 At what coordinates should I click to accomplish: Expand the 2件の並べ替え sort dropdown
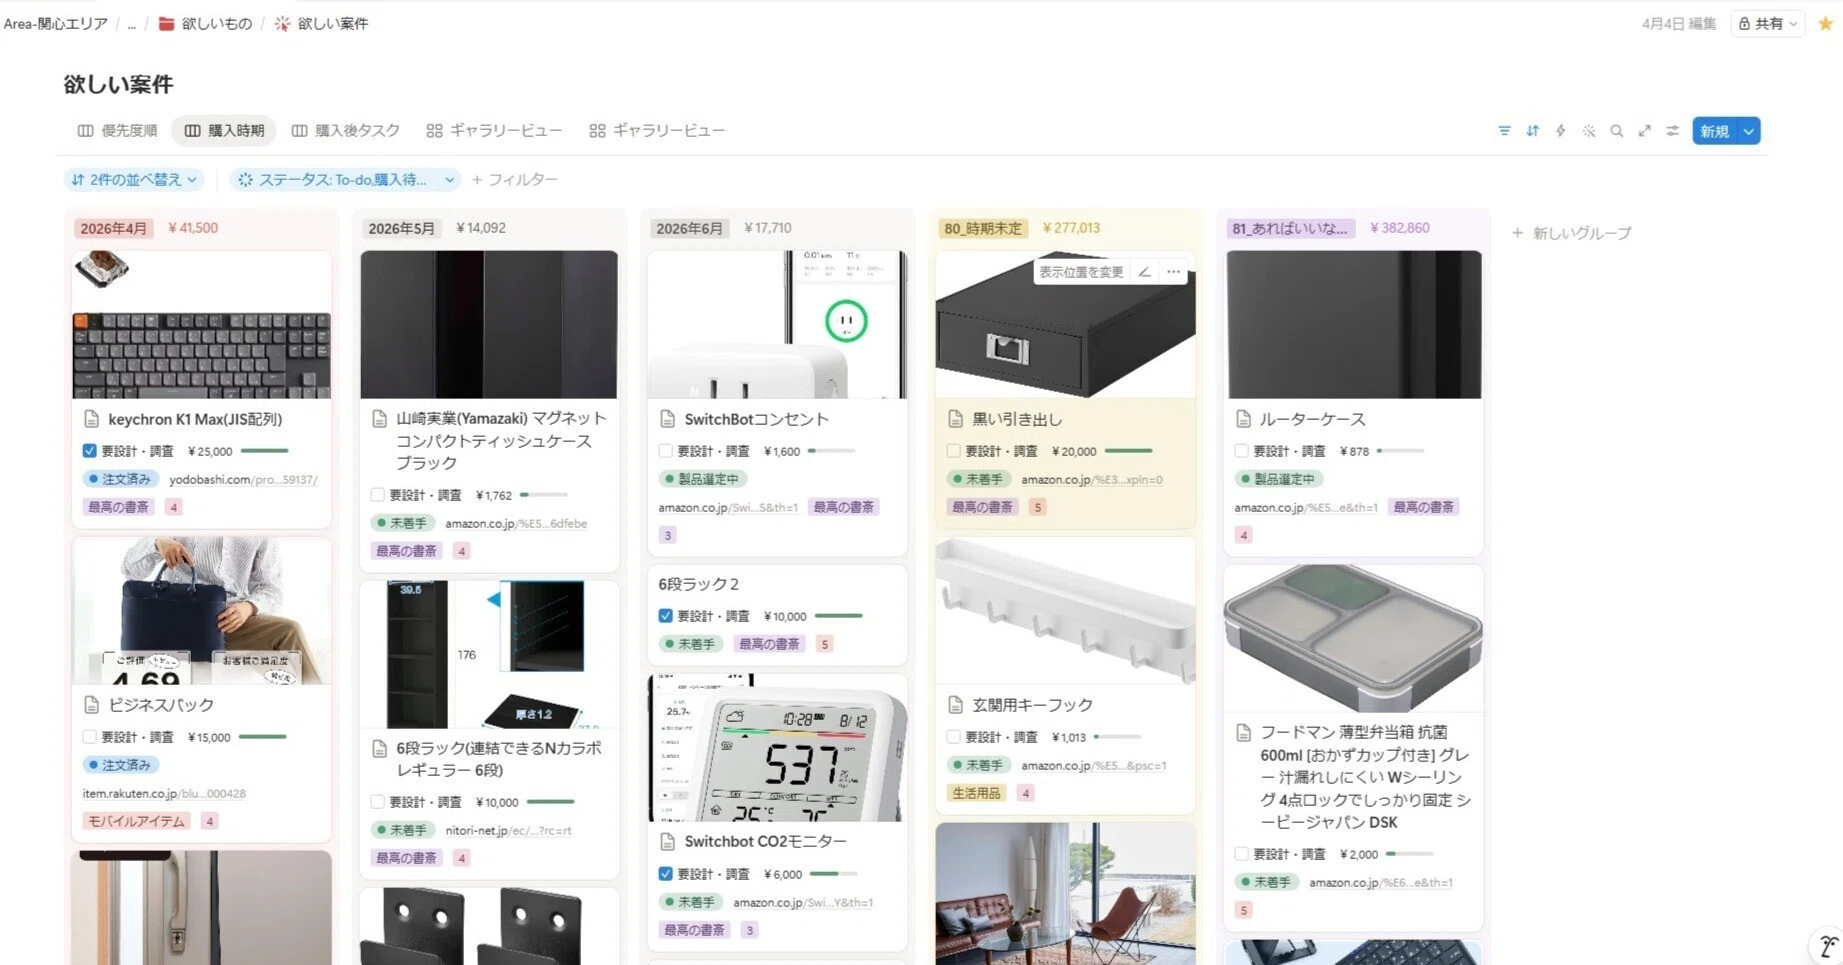tap(134, 180)
